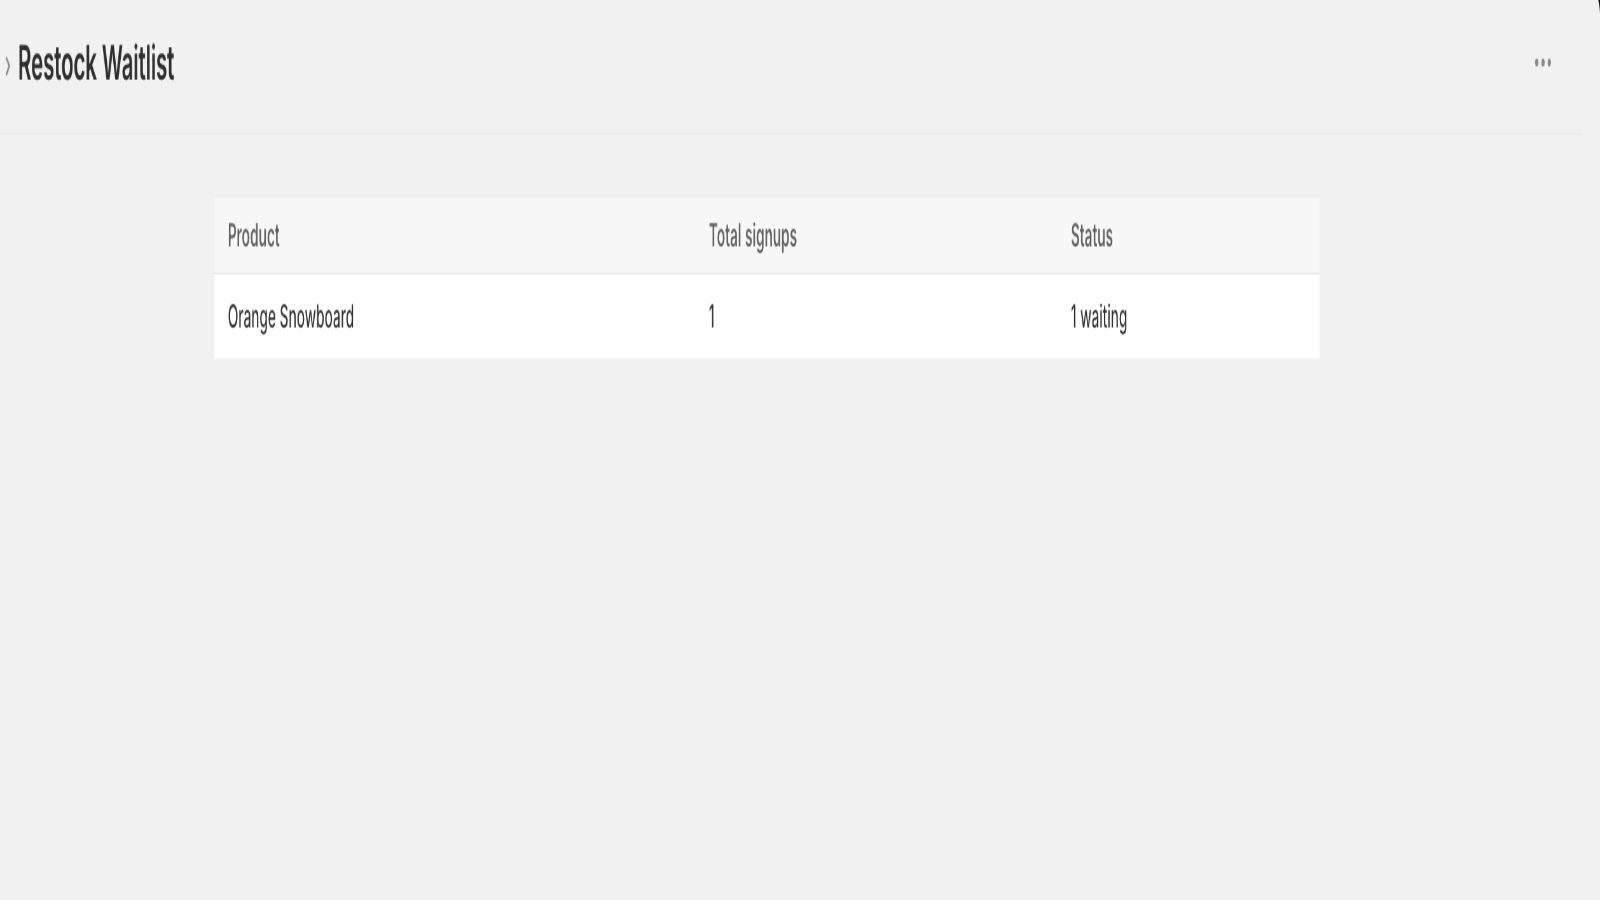The image size is (1600, 900).
Task: Open the Orange Snowboard product entry
Action: (x=291, y=318)
